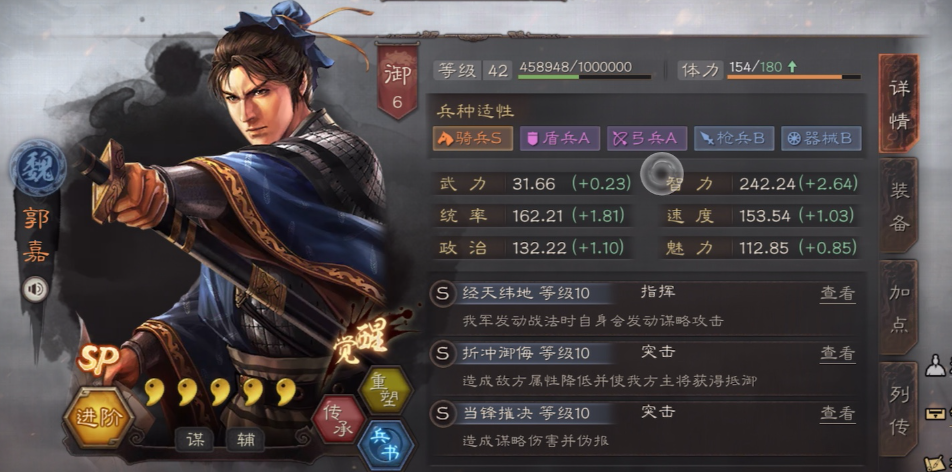952x472 pixels.
Task: Tap the 觉醒 awakening badge
Action: [x=361, y=344]
